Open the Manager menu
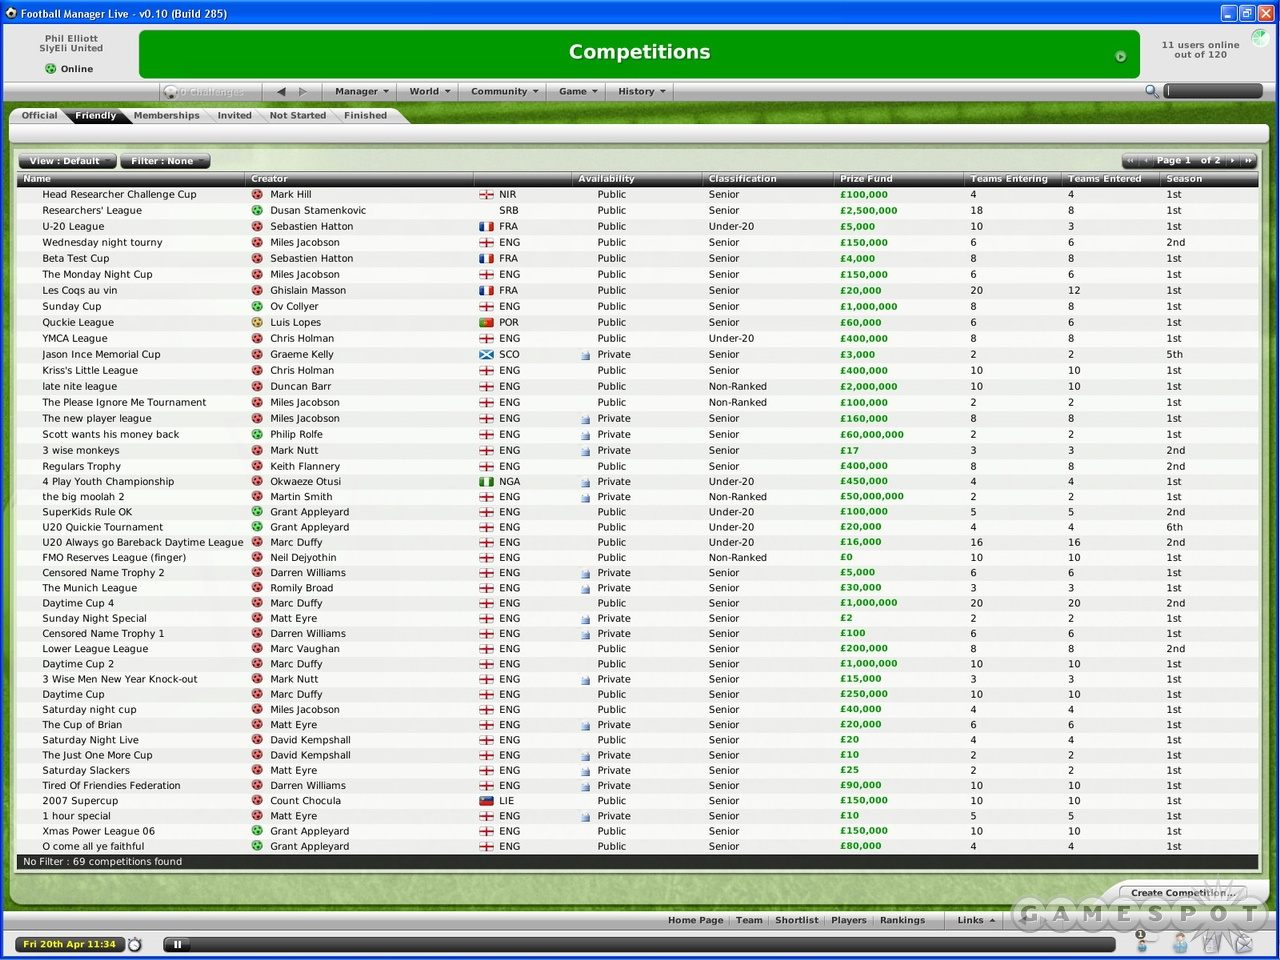 (361, 91)
